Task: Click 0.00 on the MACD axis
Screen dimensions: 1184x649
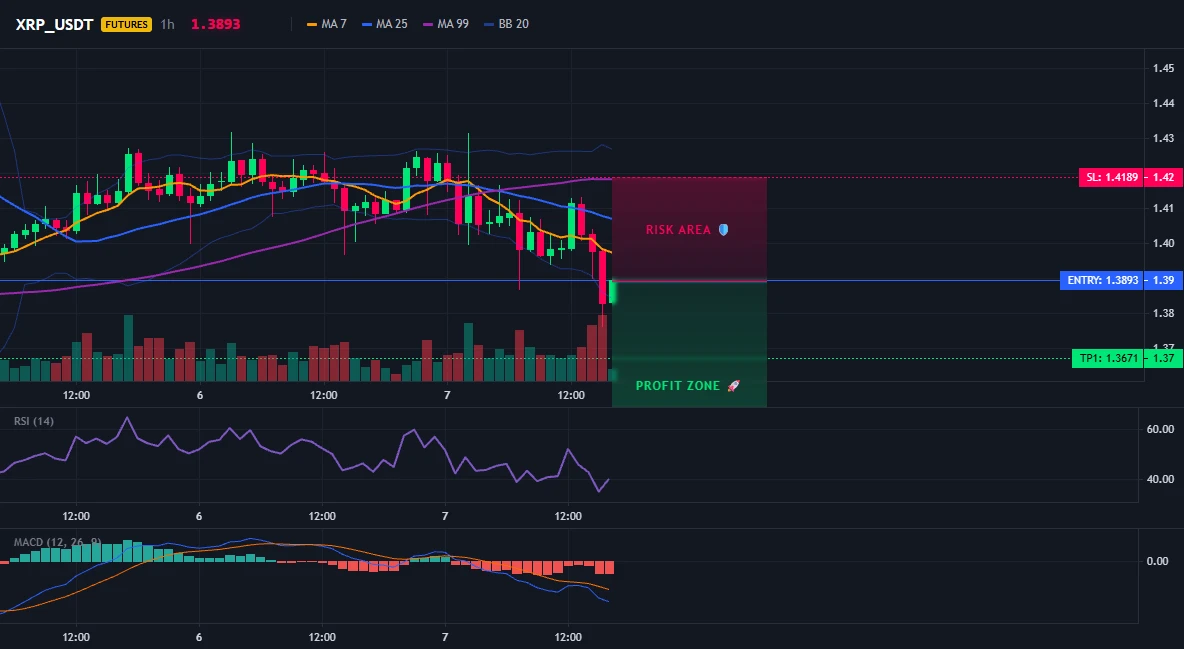Action: (1158, 561)
